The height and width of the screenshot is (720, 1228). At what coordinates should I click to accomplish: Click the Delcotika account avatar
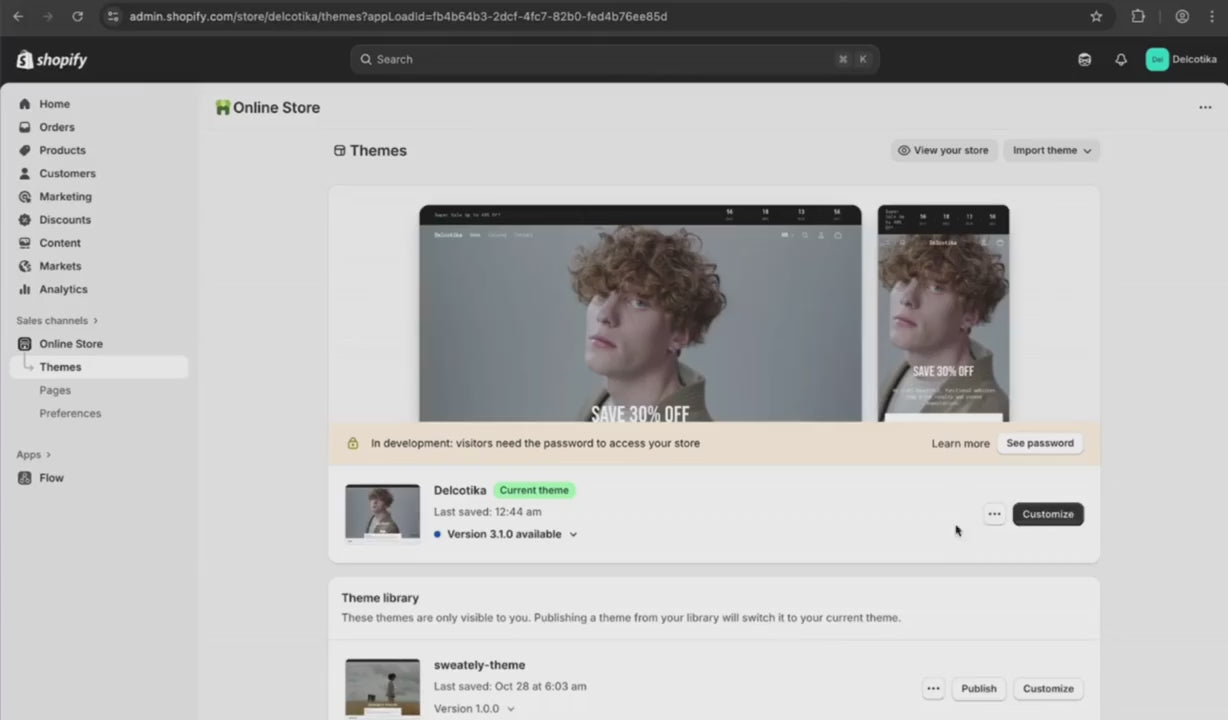(x=1157, y=60)
